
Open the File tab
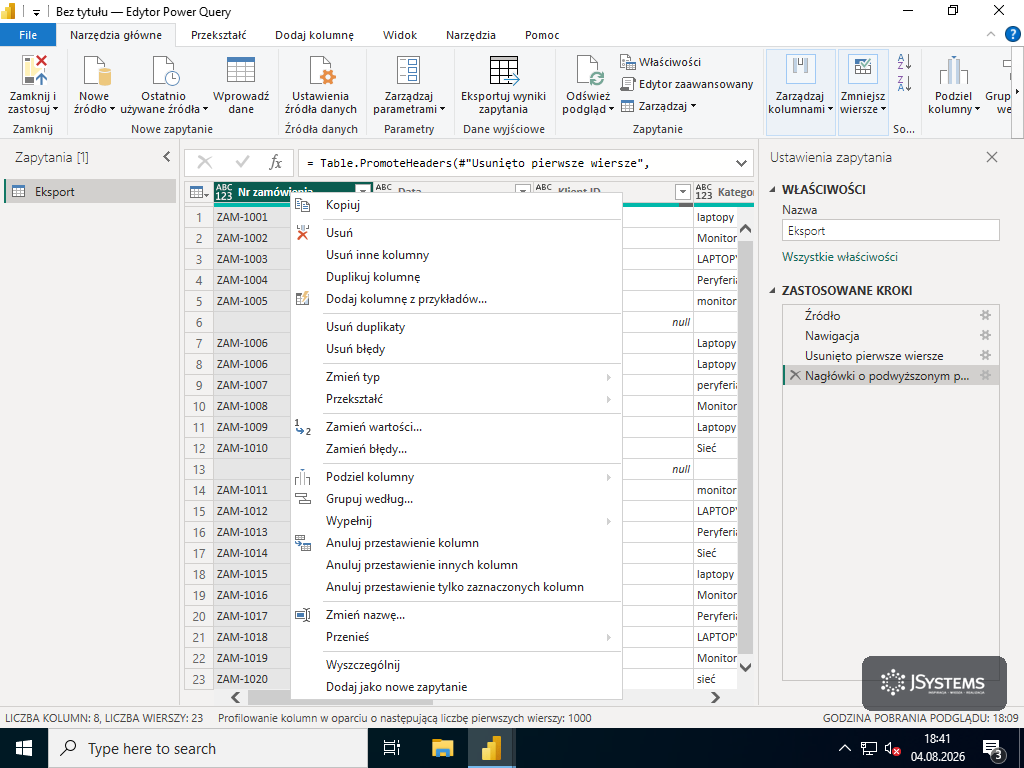click(28, 35)
